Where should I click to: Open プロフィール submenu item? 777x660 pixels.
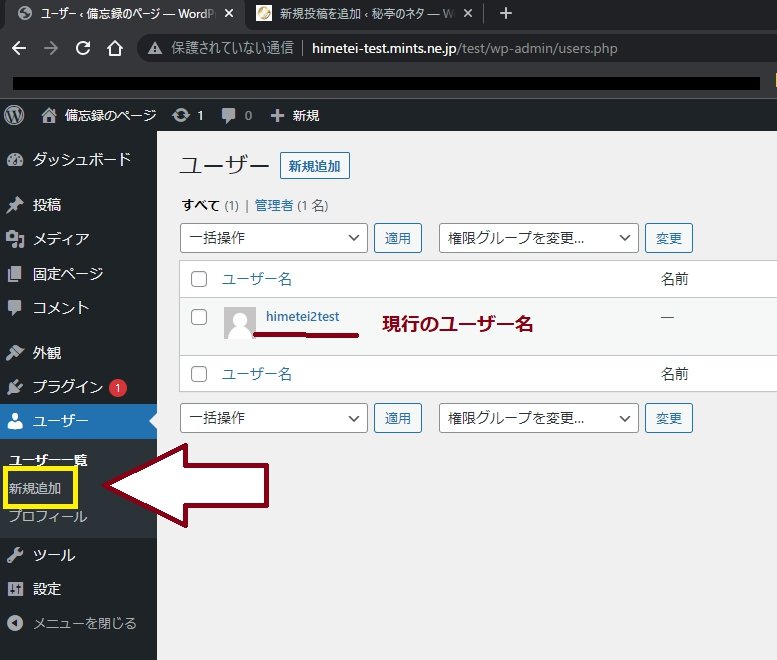[48, 516]
